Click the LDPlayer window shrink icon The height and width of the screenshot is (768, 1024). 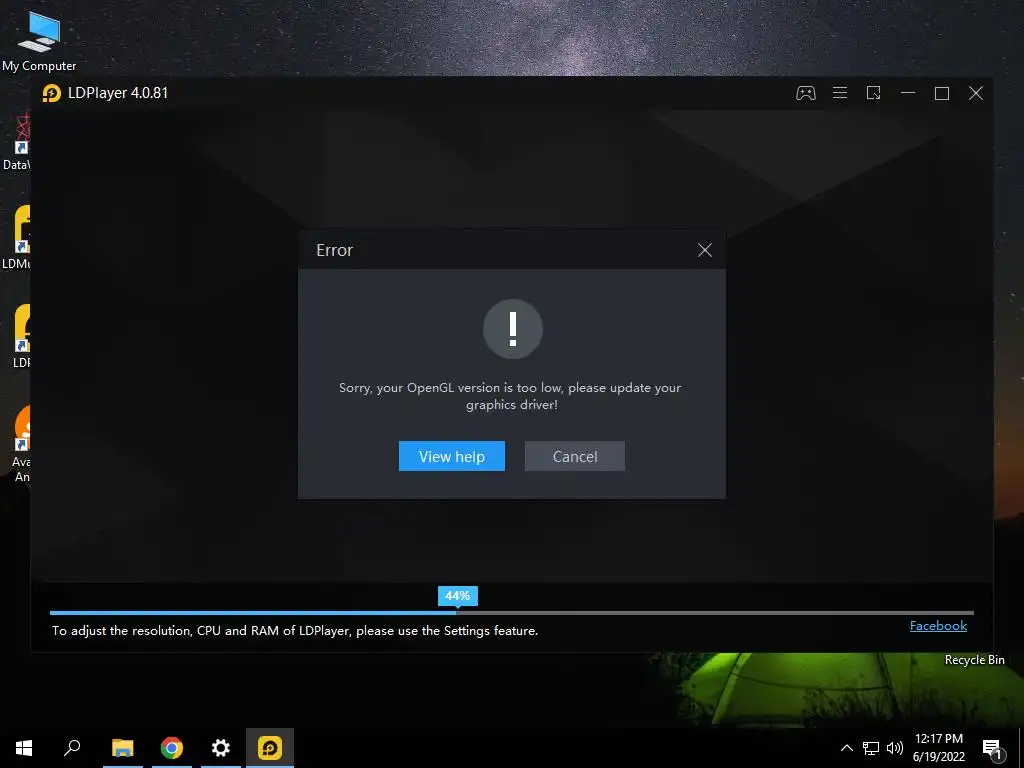coord(874,93)
